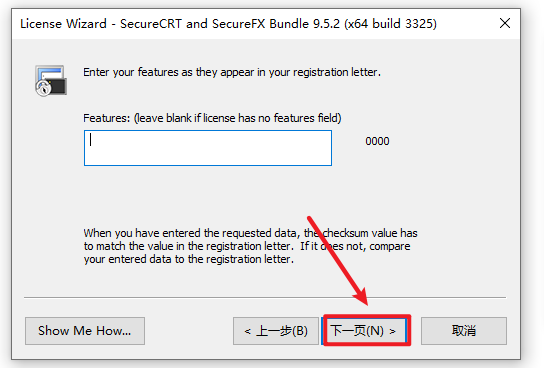Image resolution: width=544 pixels, height=368 pixels.
Task: Click the 0000 checksum value
Action: click(377, 141)
